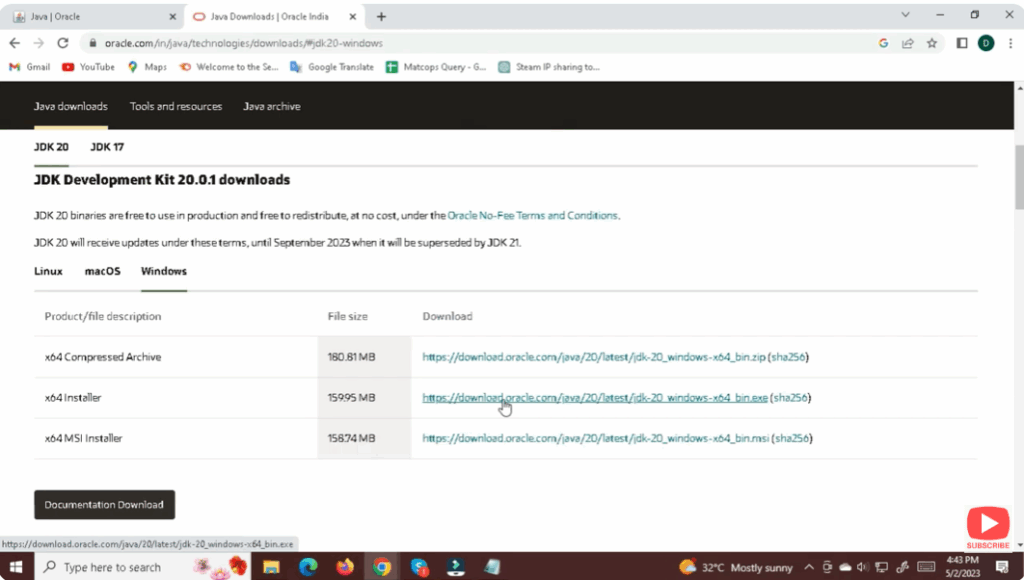Viewport: 1024px width, 580px height.
Task: Open the Google Maps bookmark
Action: [x=146, y=67]
